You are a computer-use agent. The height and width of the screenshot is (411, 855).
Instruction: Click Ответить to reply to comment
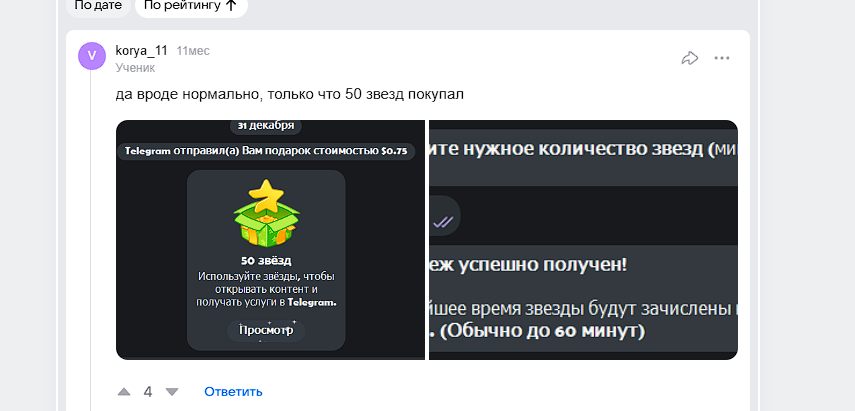233,392
